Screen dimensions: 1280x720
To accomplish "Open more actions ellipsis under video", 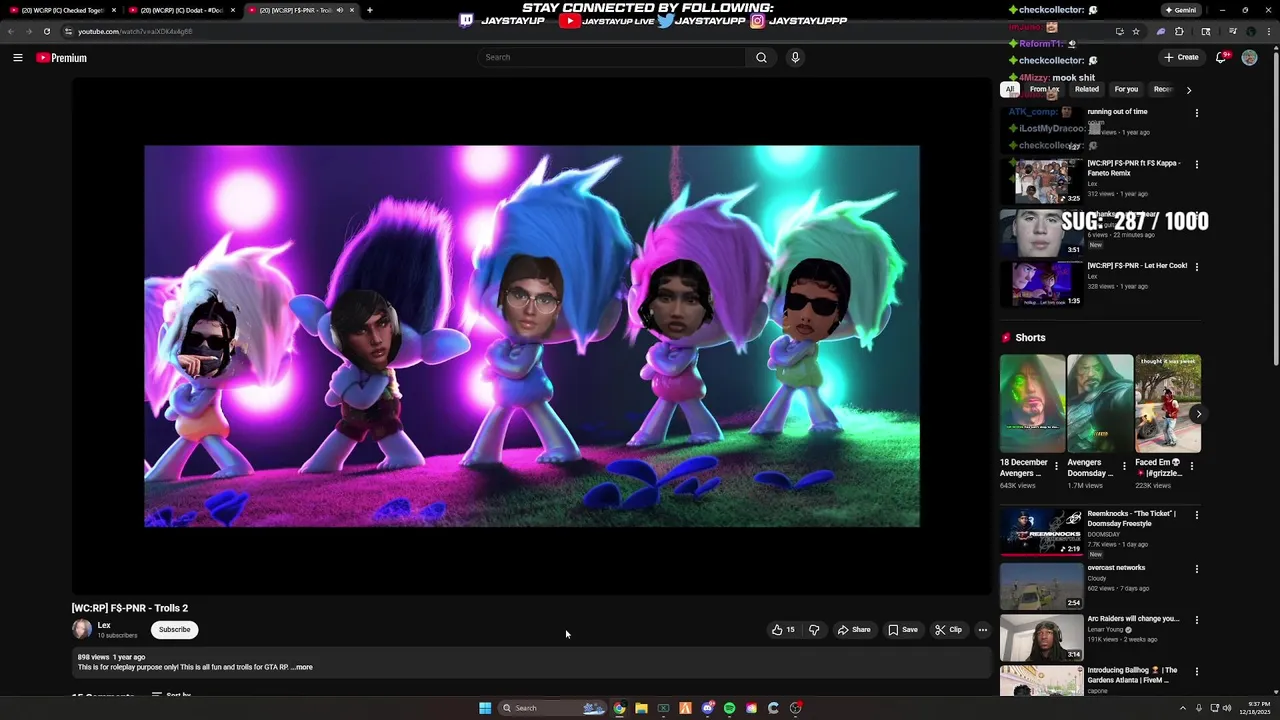I will tap(983, 630).
